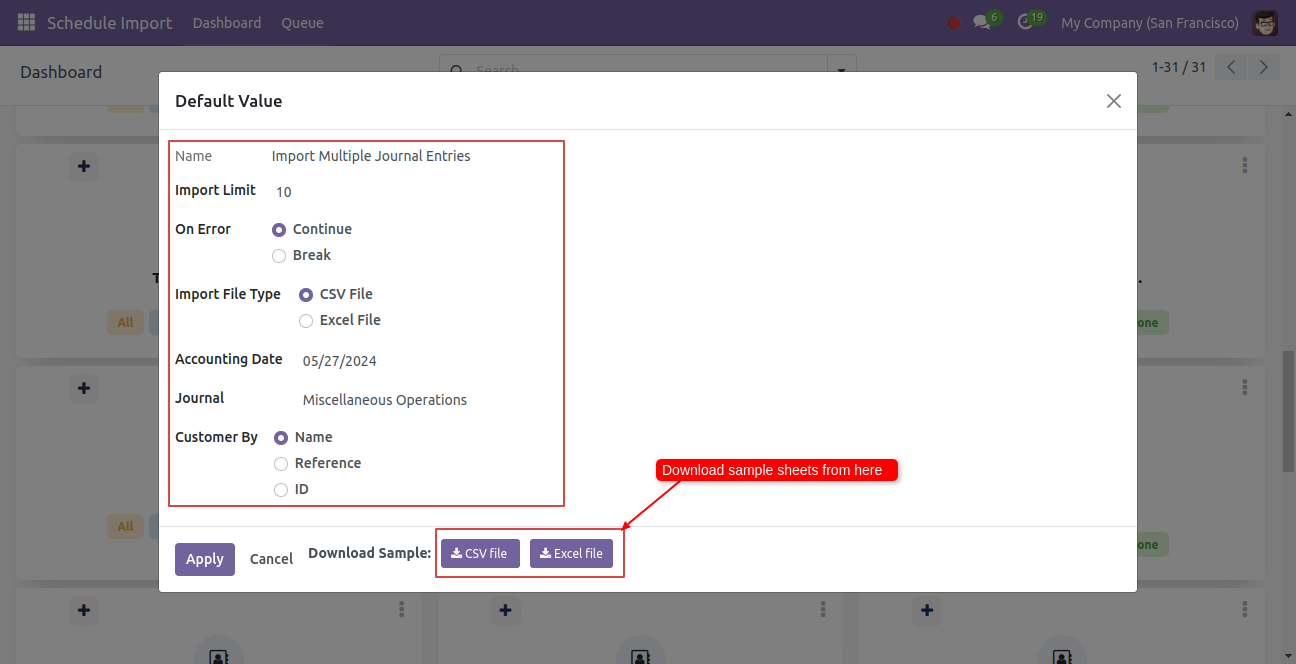
Task: Click the bottom-left card's plus icon
Action: pyautogui.click(x=84, y=610)
